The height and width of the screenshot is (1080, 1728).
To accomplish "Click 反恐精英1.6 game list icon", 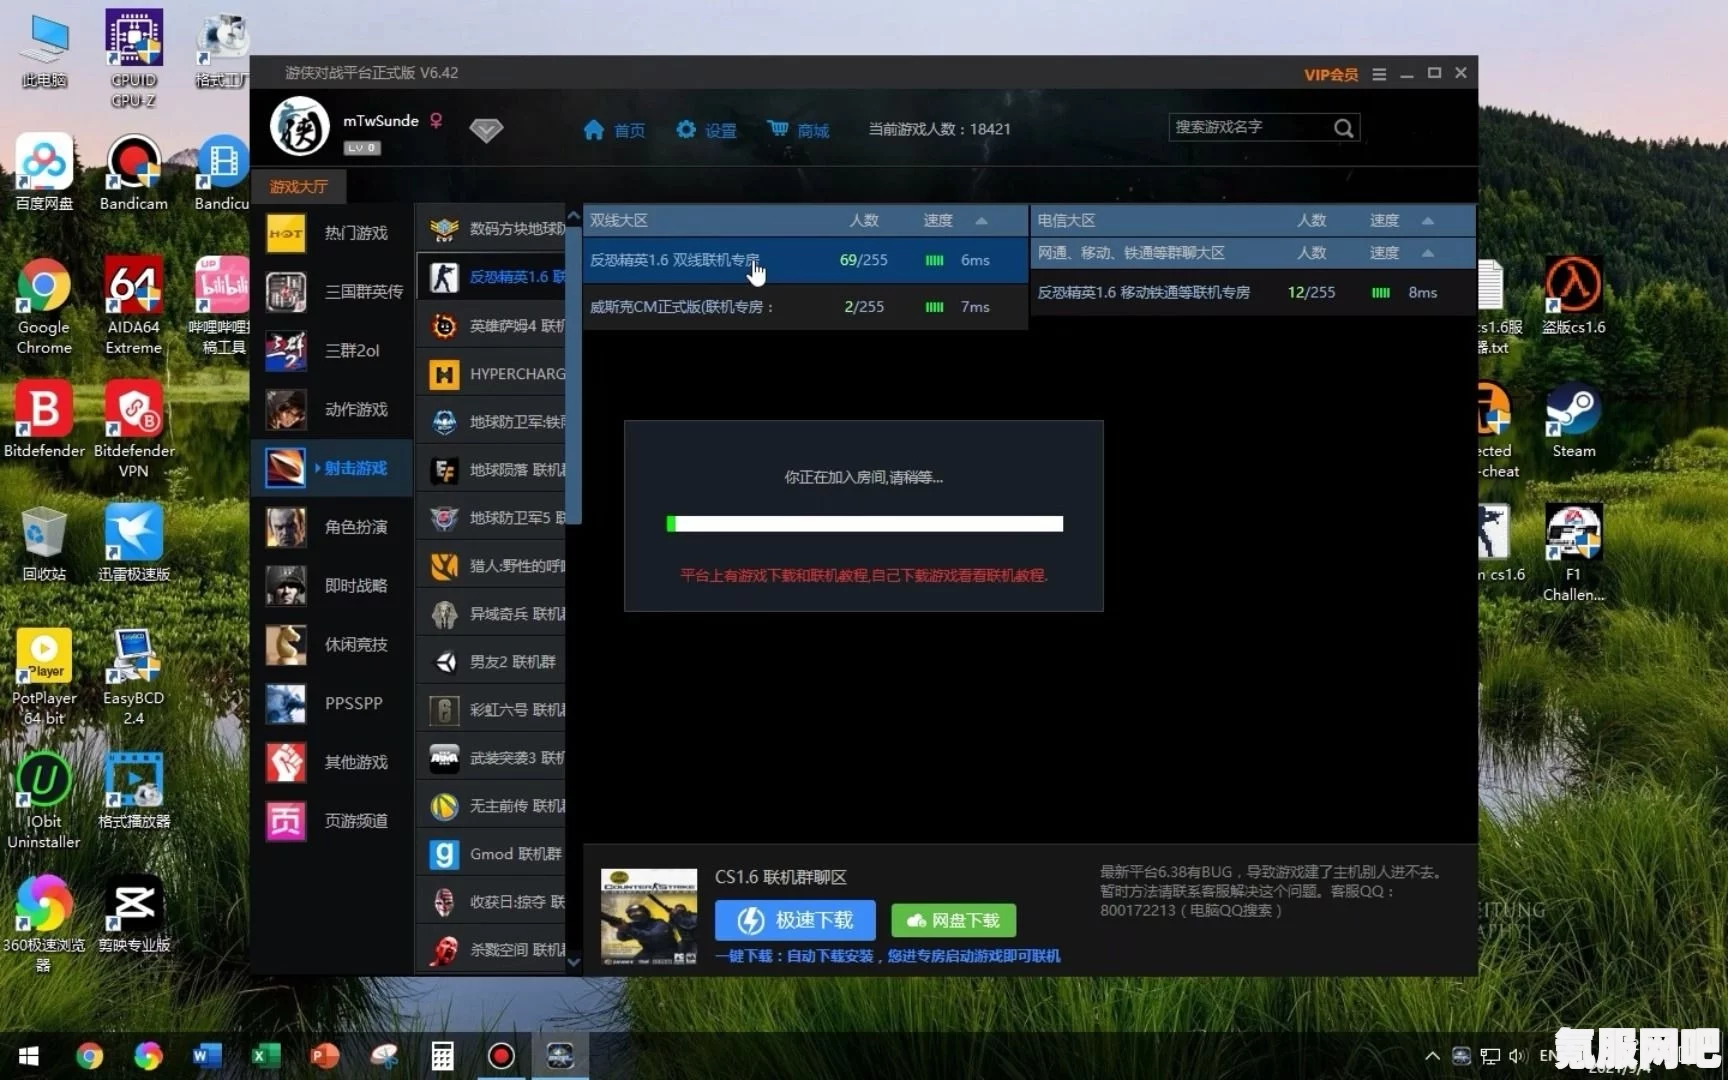I will (x=444, y=277).
